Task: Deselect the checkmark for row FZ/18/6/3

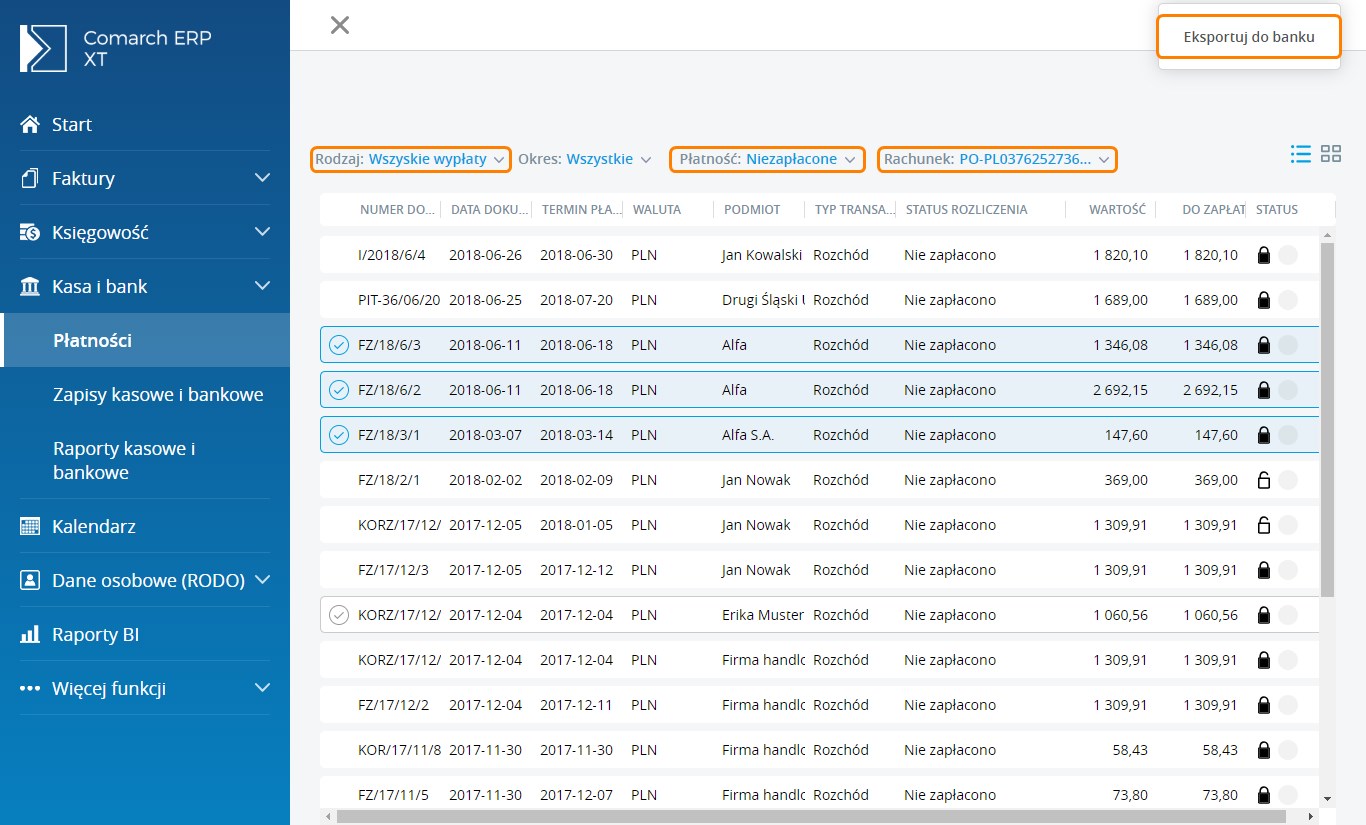Action: [339, 345]
